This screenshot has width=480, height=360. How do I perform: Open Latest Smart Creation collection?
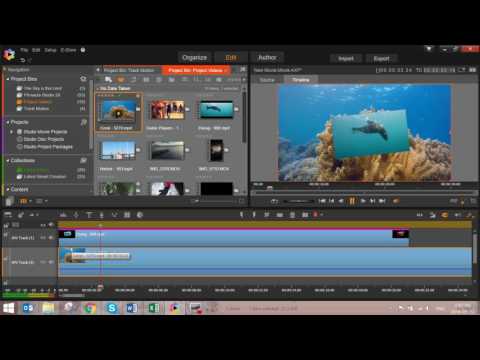tap(45, 177)
